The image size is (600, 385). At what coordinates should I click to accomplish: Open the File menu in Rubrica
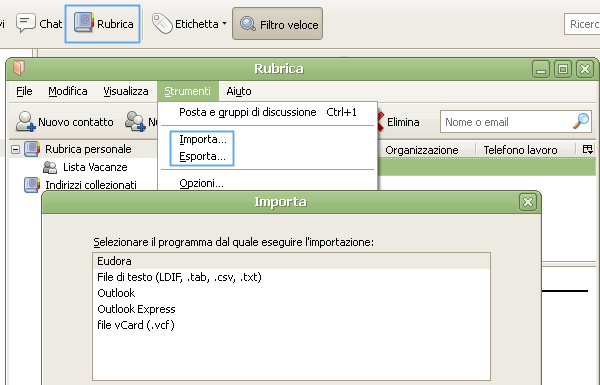pos(24,91)
